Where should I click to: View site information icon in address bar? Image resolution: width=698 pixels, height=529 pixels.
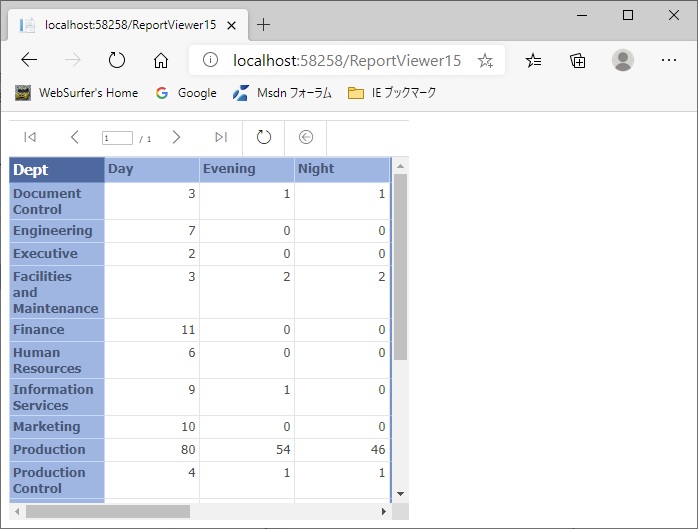pyautogui.click(x=210, y=60)
